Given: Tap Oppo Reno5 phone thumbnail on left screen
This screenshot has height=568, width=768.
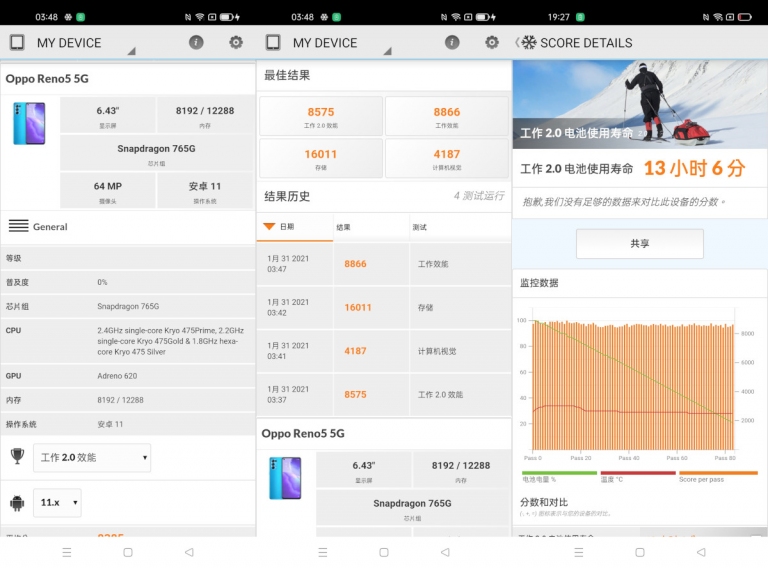Looking at the screenshot, I should coord(29,123).
